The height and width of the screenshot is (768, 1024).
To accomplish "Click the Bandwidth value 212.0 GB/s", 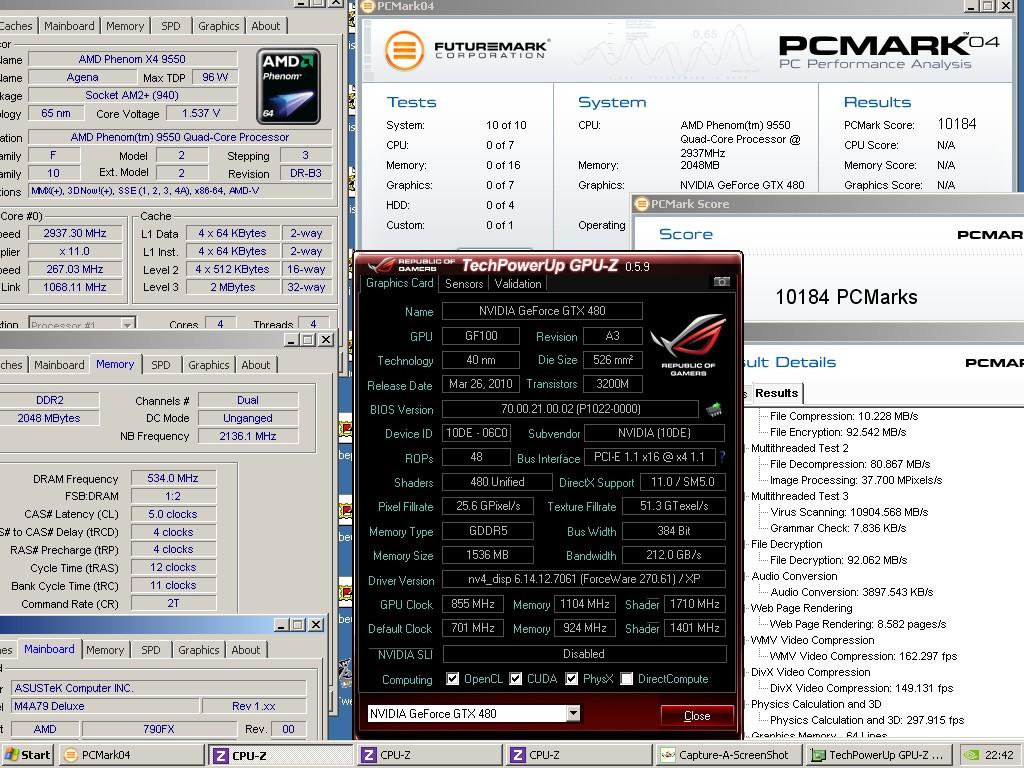I will tap(674, 555).
